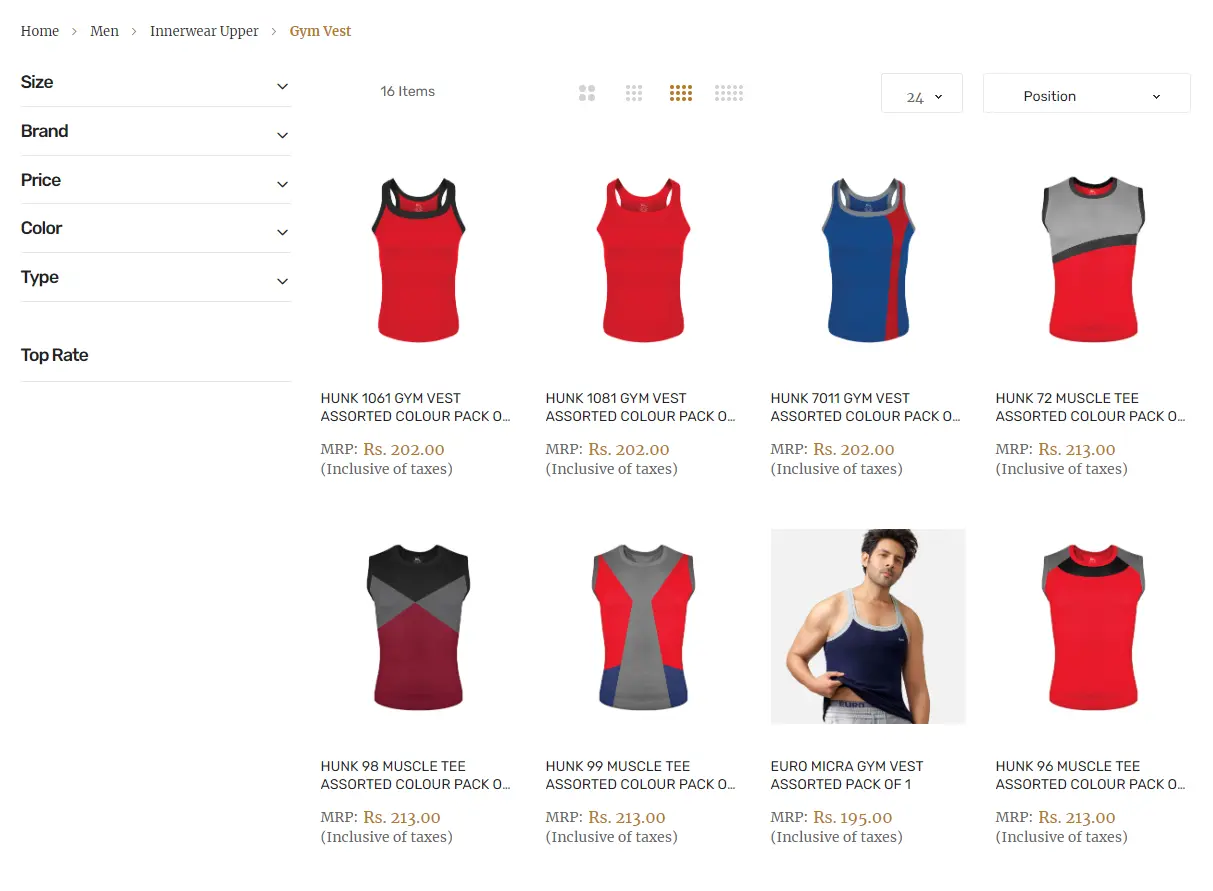Click HUNK 98 MUSCLE TEE product title

416,775
